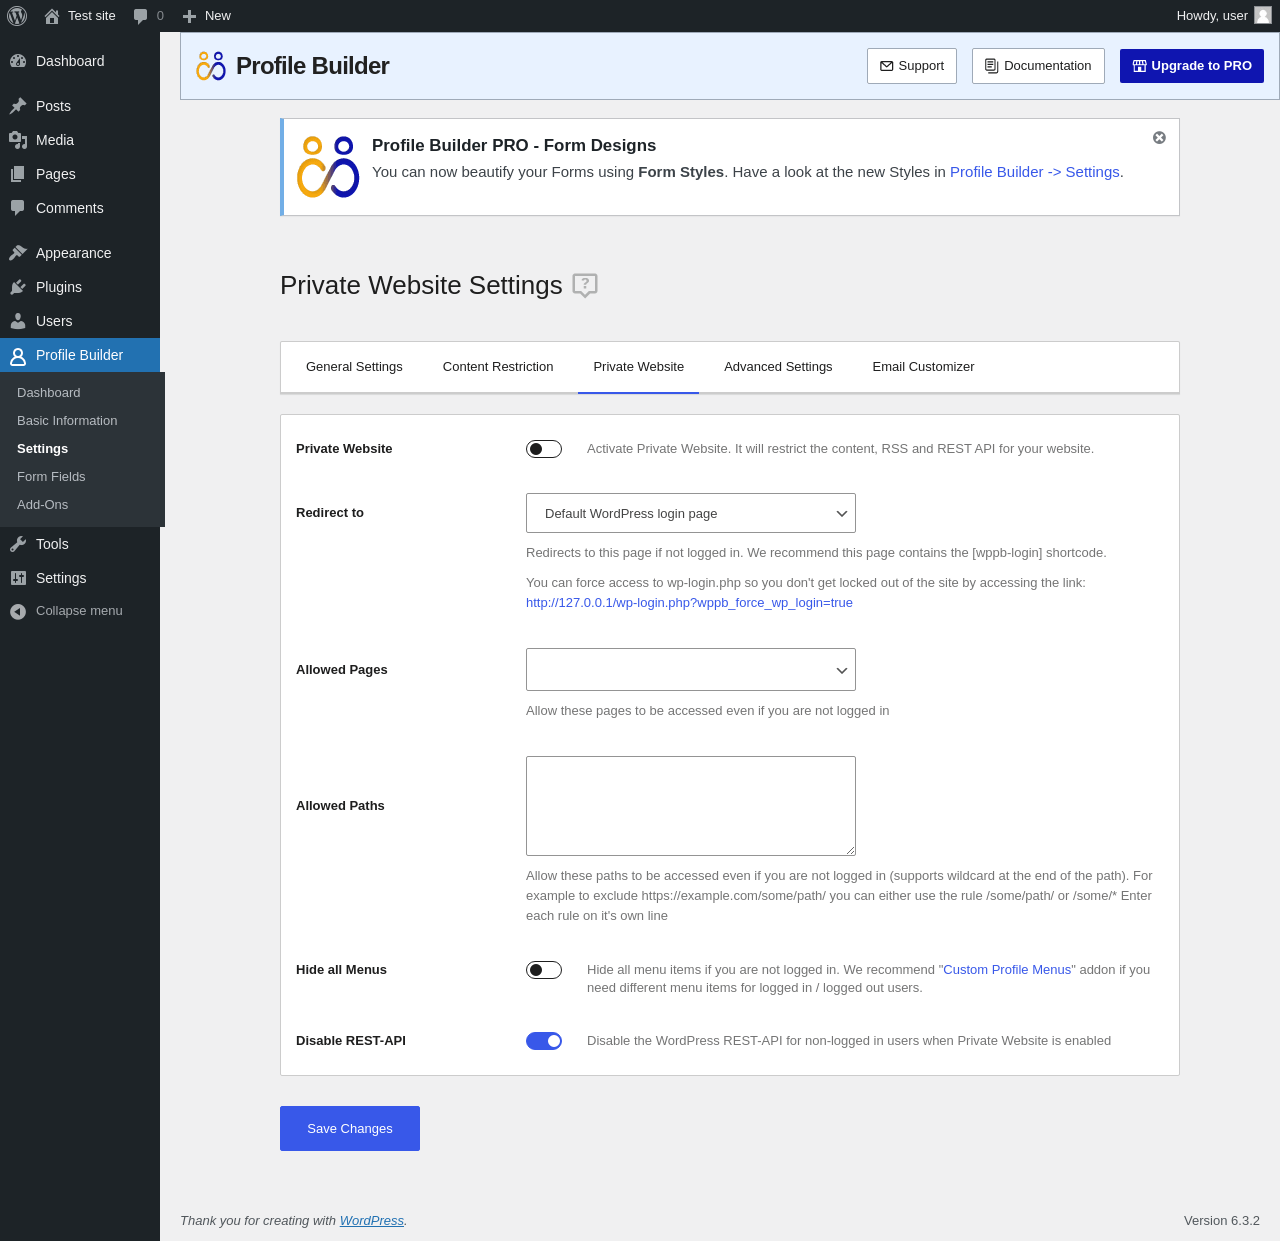The height and width of the screenshot is (1241, 1280).
Task: Click the Posts pushpin icon
Action: click(x=18, y=106)
